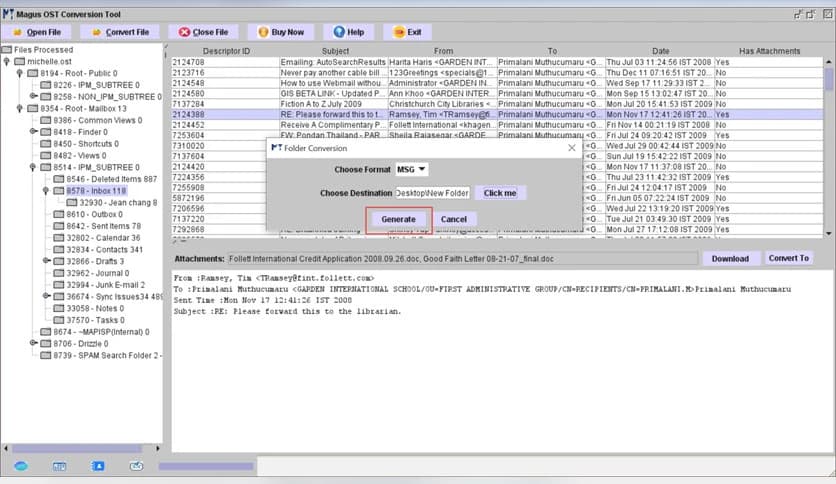Click the folder icon beside Sent Items 78

pyautogui.click(x=59, y=226)
